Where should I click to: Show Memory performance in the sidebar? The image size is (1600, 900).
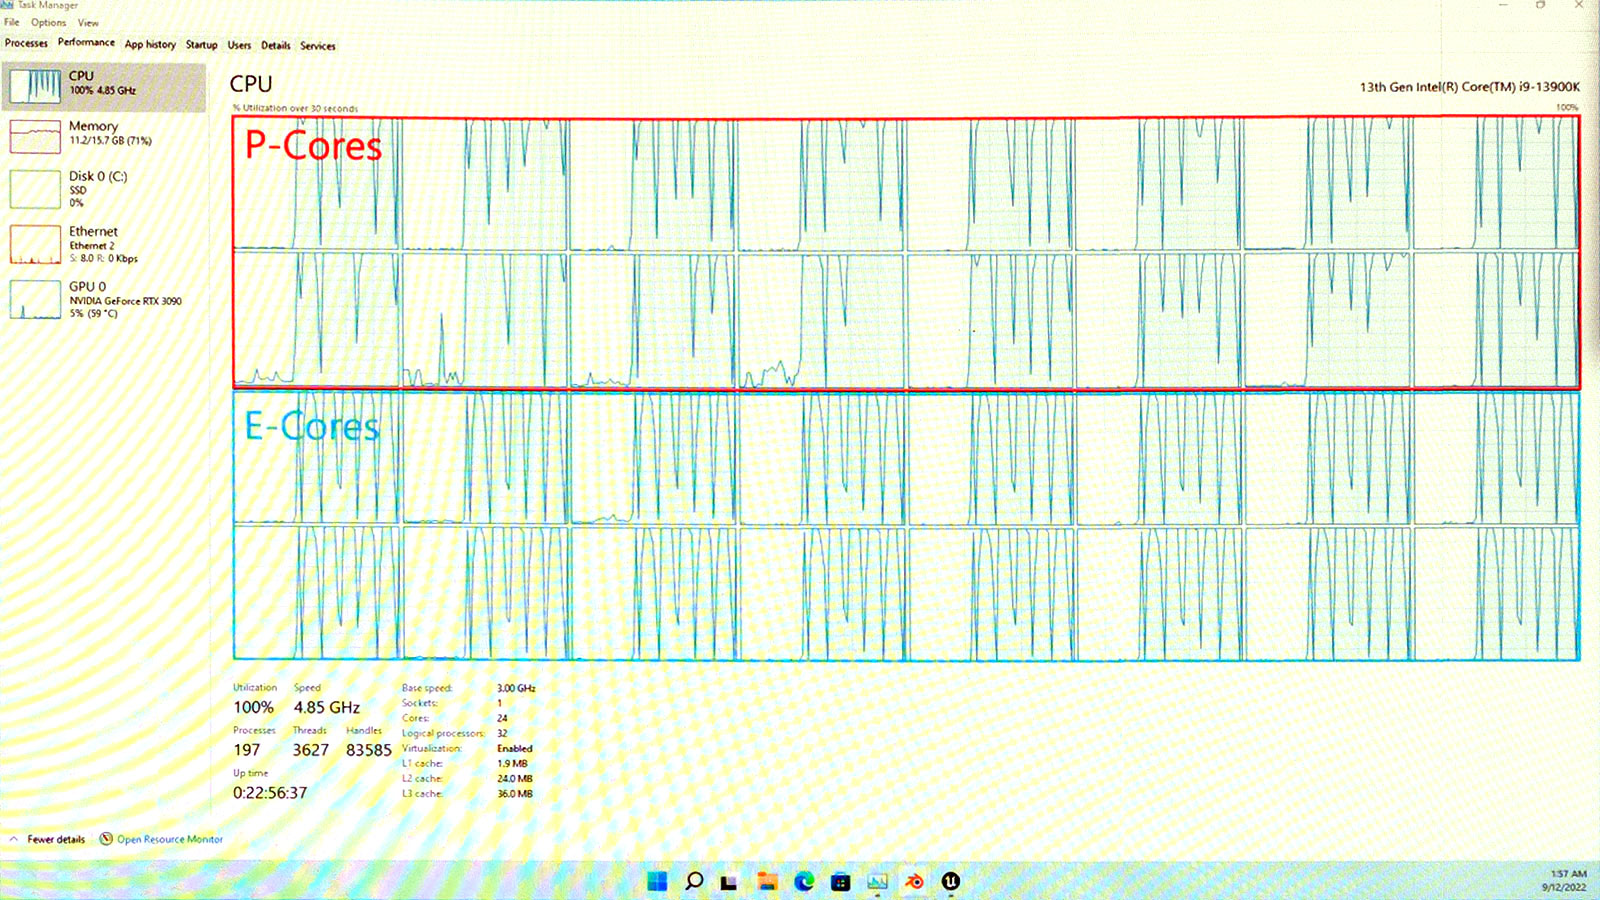105,135
